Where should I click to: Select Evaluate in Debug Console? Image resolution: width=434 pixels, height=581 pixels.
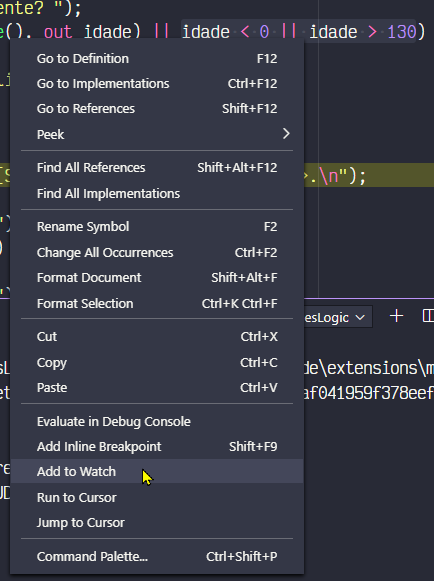coord(157,421)
